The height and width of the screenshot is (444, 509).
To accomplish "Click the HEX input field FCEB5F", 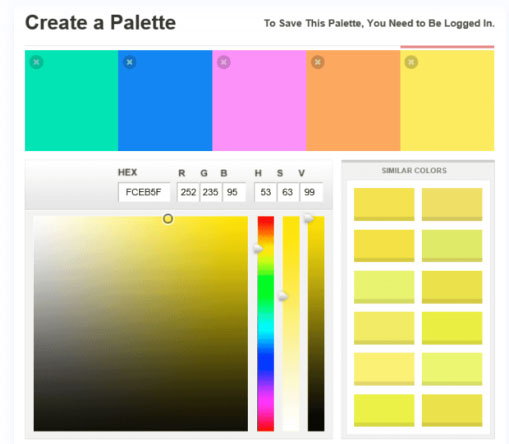I will (144, 192).
